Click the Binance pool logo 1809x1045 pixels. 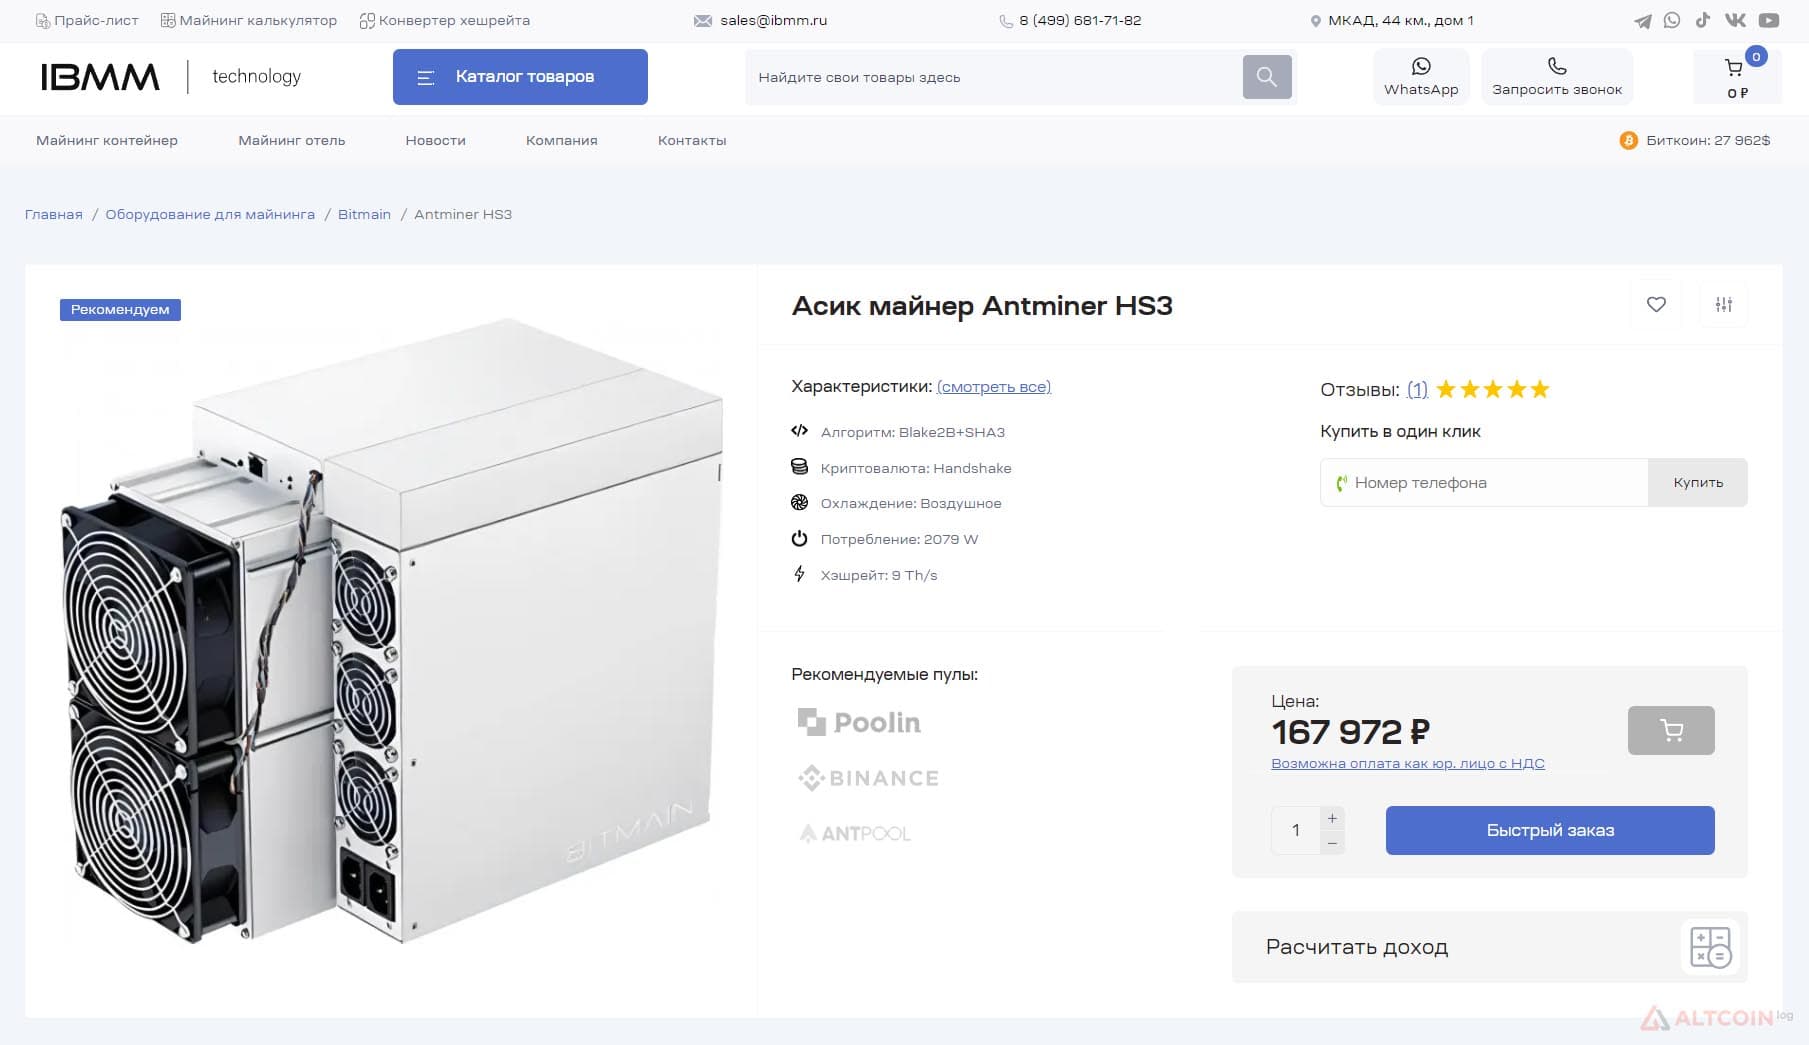pos(868,778)
